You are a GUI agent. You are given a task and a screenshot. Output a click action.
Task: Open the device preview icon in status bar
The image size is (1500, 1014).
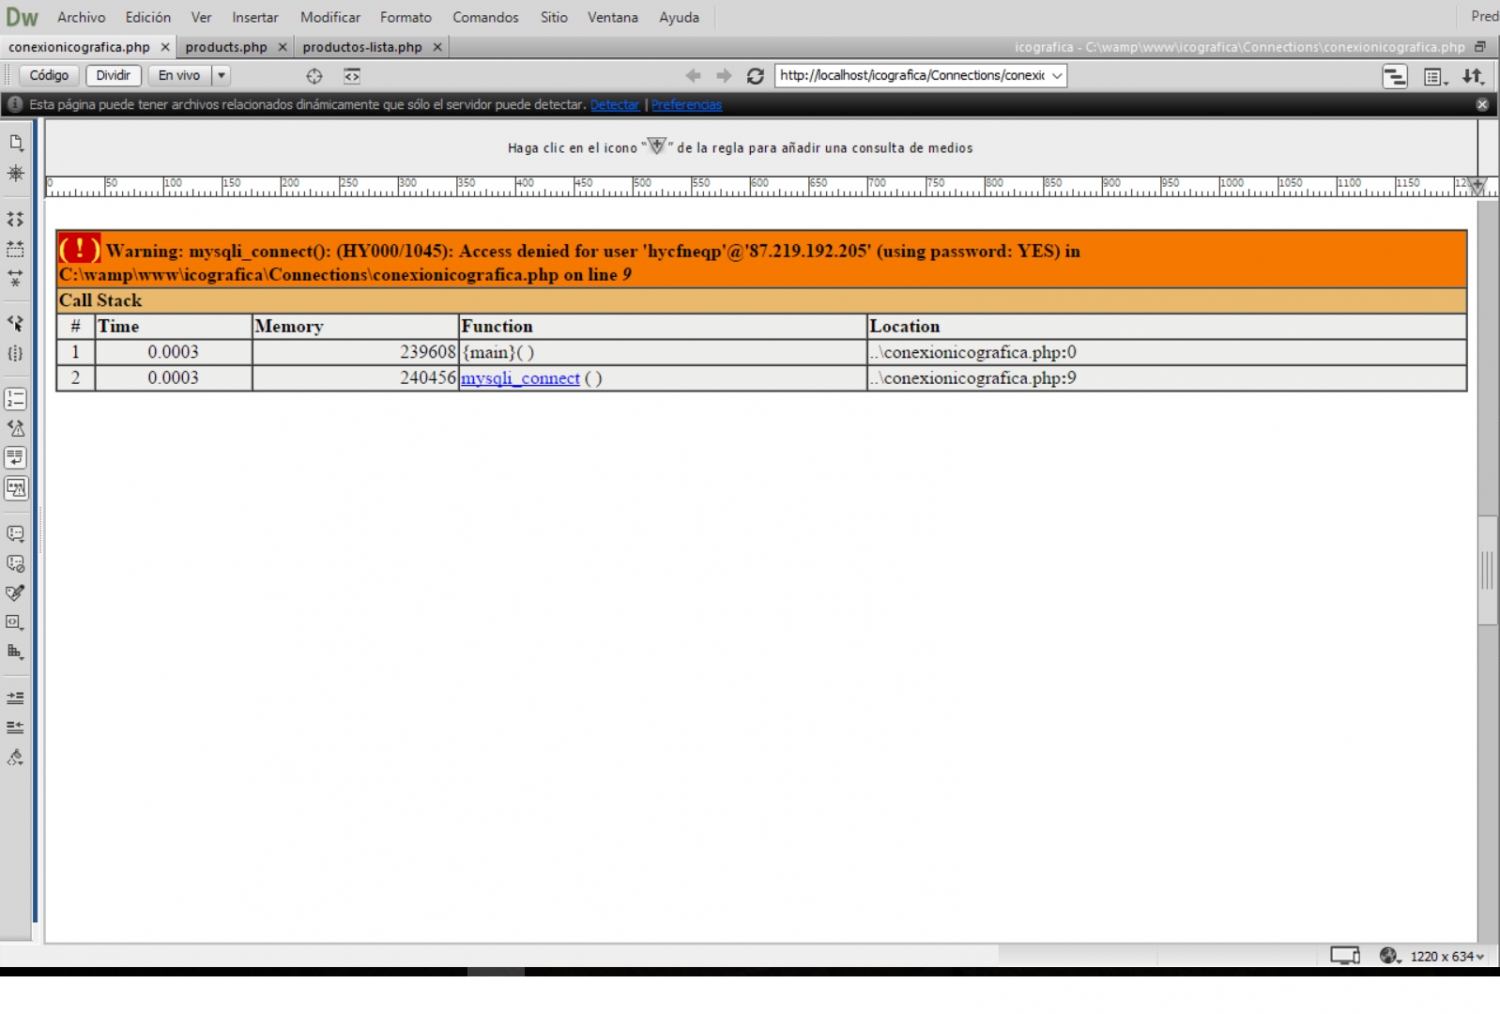pos(1345,956)
